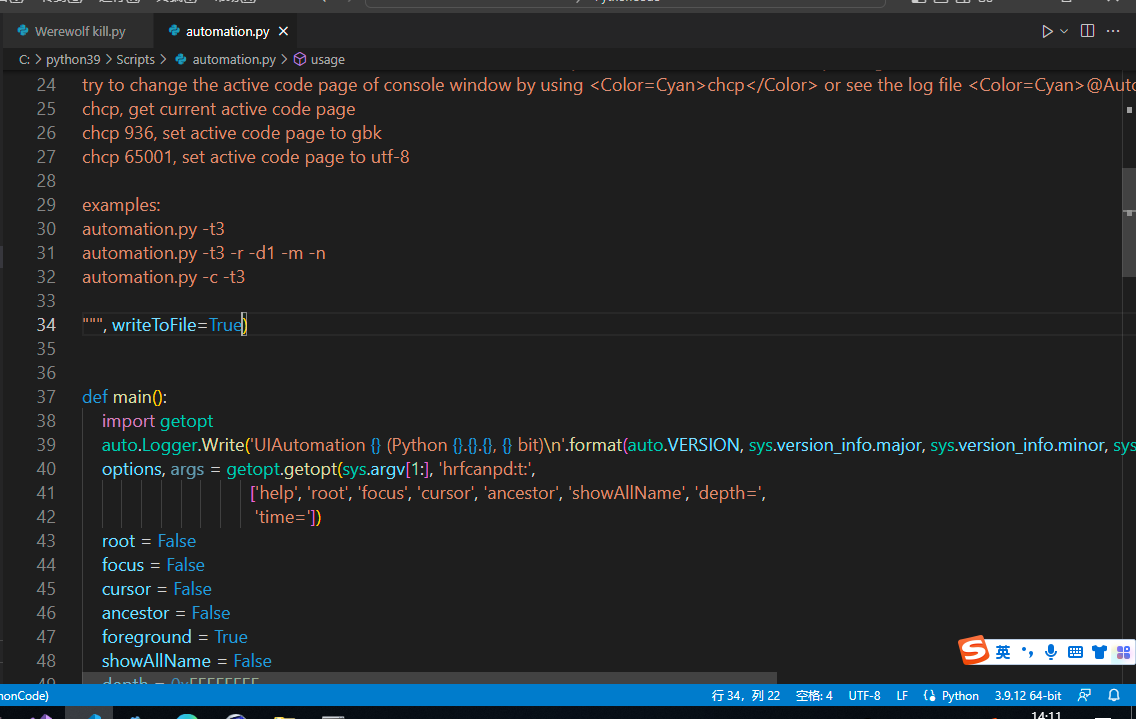Open run options dropdown beside play button
This screenshot has width=1136, height=719.
pyautogui.click(x=1064, y=32)
